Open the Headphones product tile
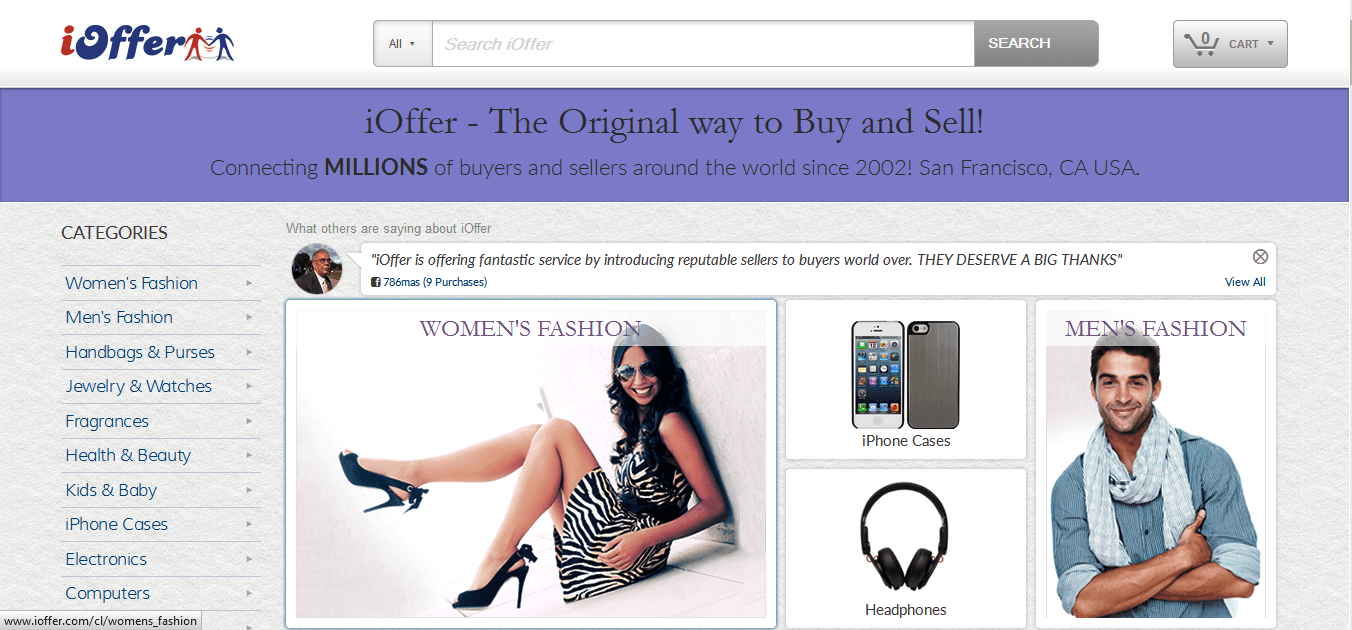This screenshot has width=1352, height=630. pos(906,548)
